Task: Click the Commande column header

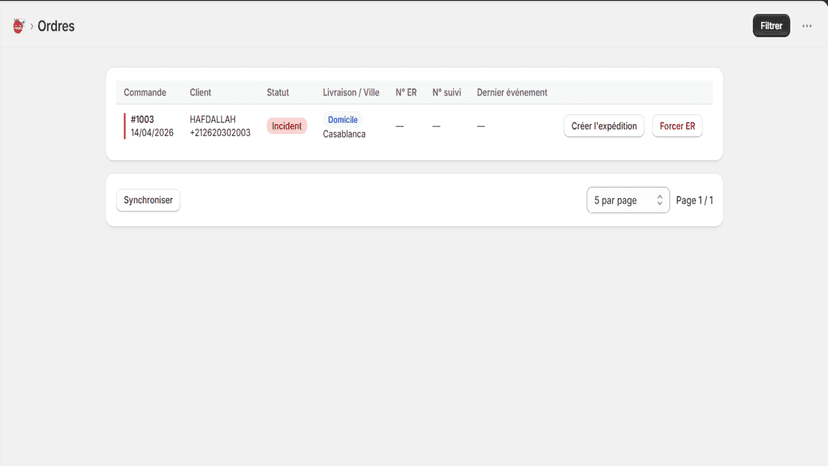Action: click(145, 92)
